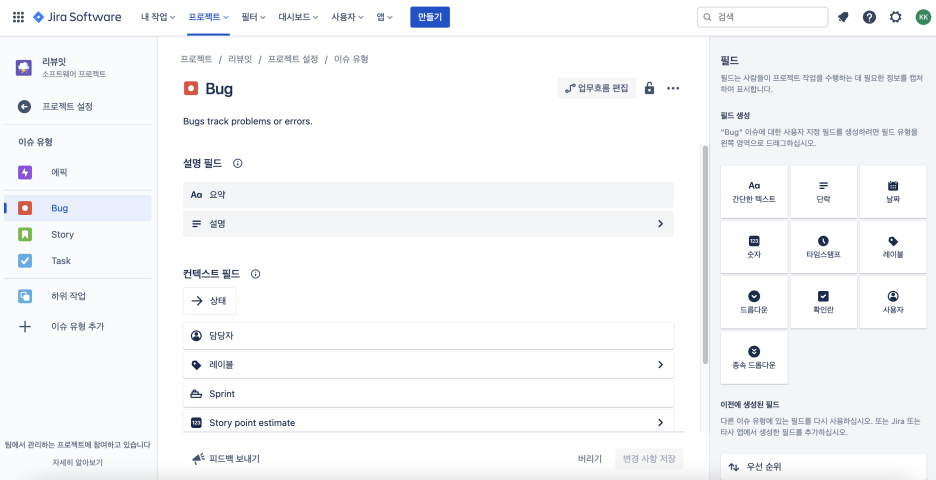Select the 날짜 date field type
Image resolution: width=936 pixels, height=480 pixels.
893,191
